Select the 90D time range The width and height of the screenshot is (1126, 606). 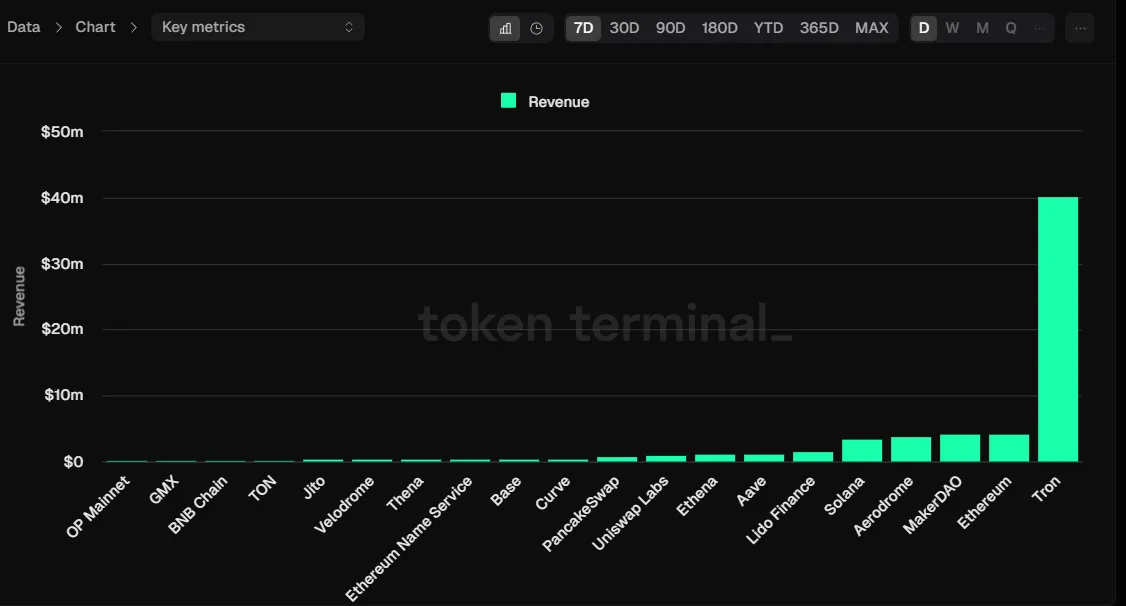(670, 28)
